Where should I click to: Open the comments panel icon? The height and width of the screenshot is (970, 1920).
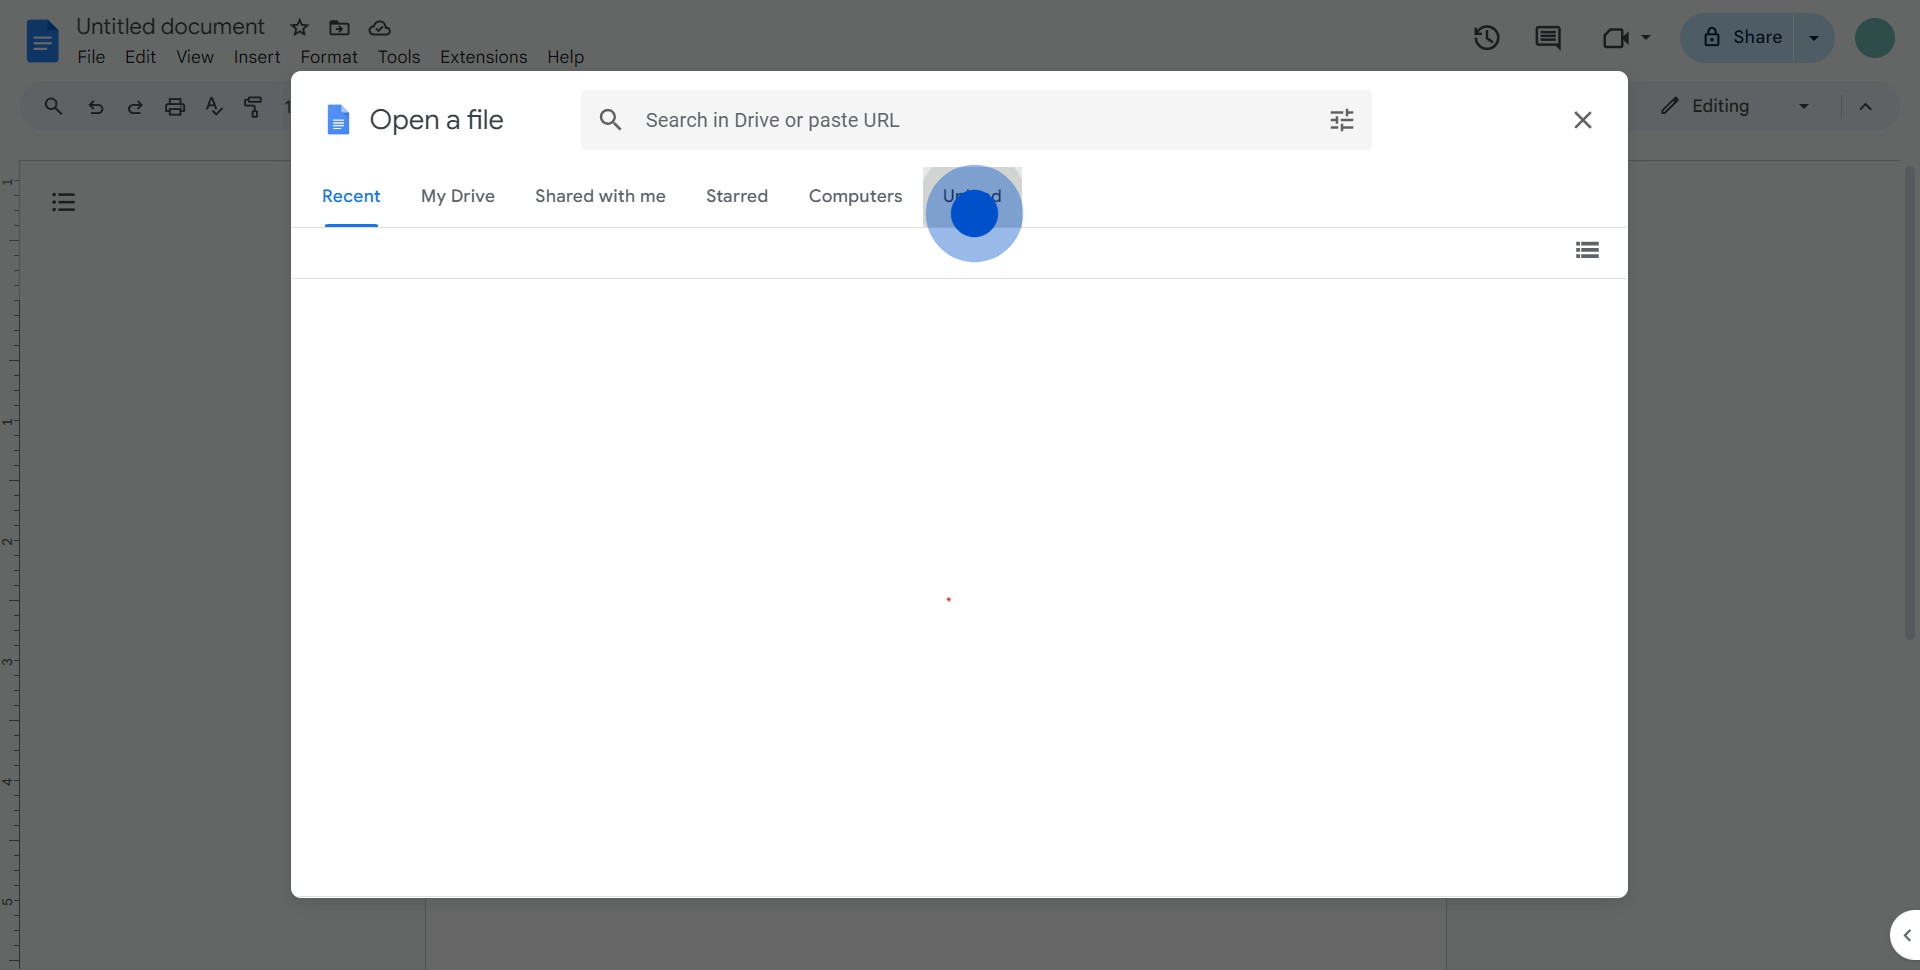pos(1548,38)
